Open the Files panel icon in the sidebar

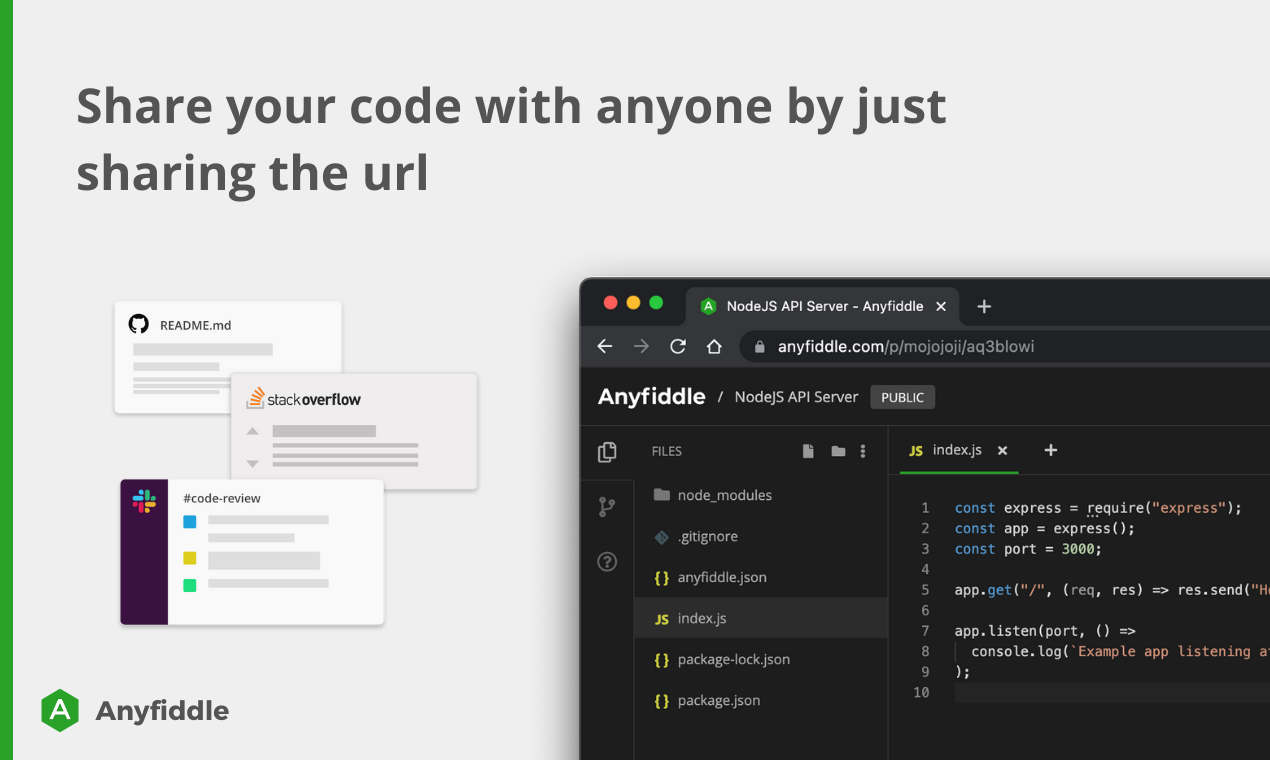point(607,451)
